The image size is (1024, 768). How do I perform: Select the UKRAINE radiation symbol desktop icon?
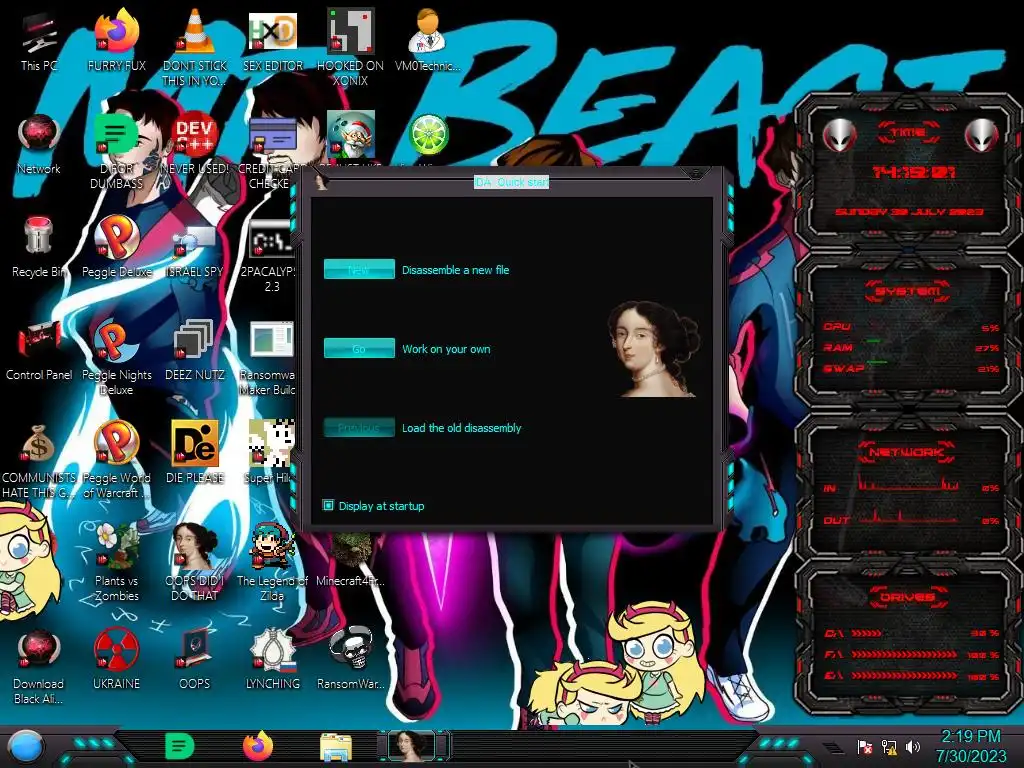click(x=117, y=660)
